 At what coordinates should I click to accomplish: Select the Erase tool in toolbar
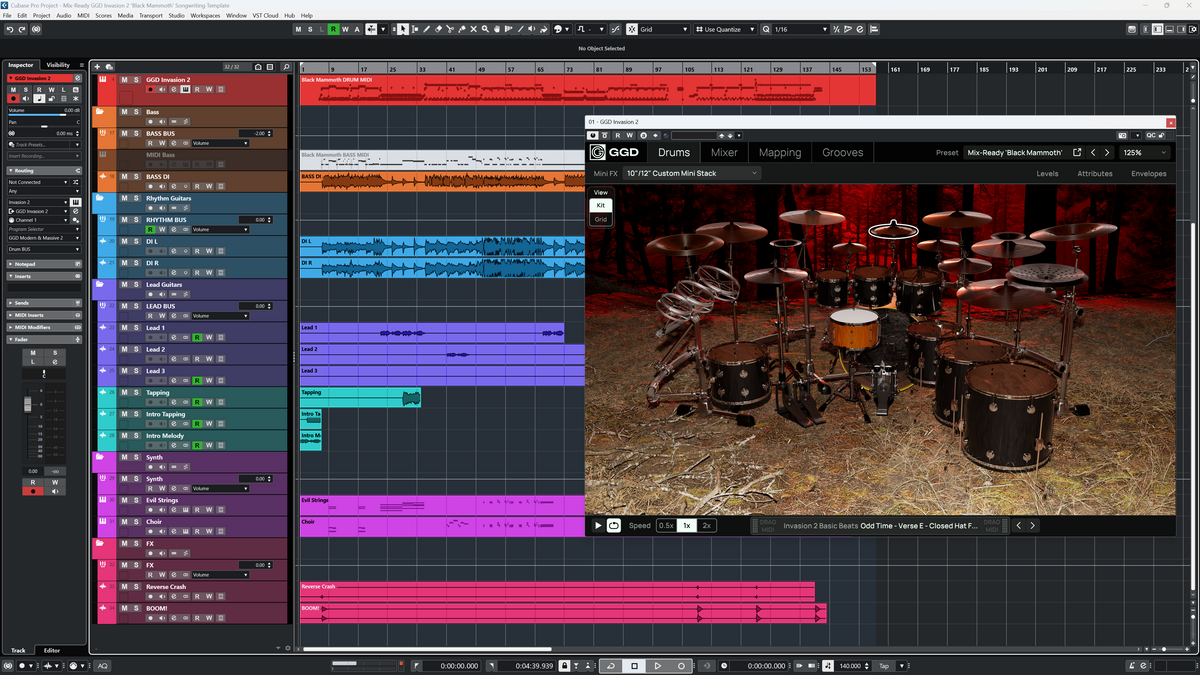[x=438, y=29]
